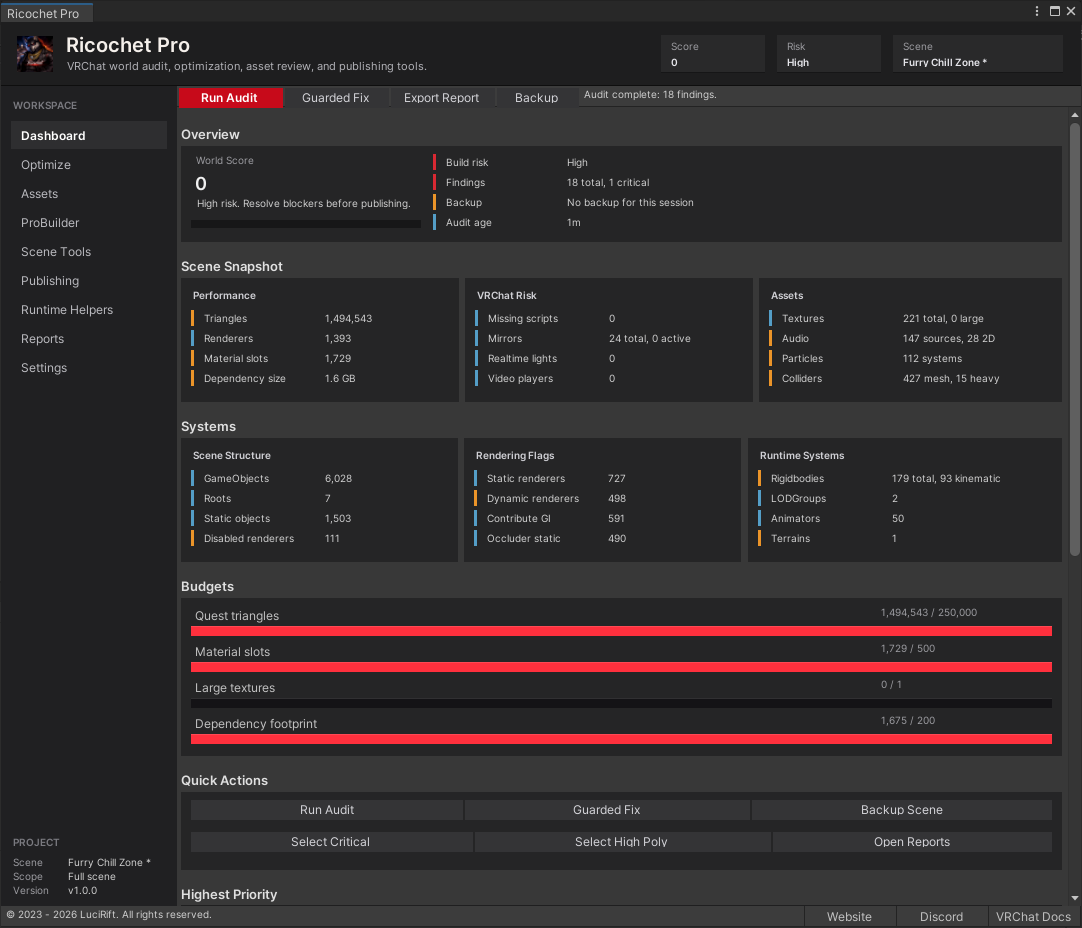Click the LODGroups row label
Viewport: 1082px width, 928px height.
coord(798,498)
